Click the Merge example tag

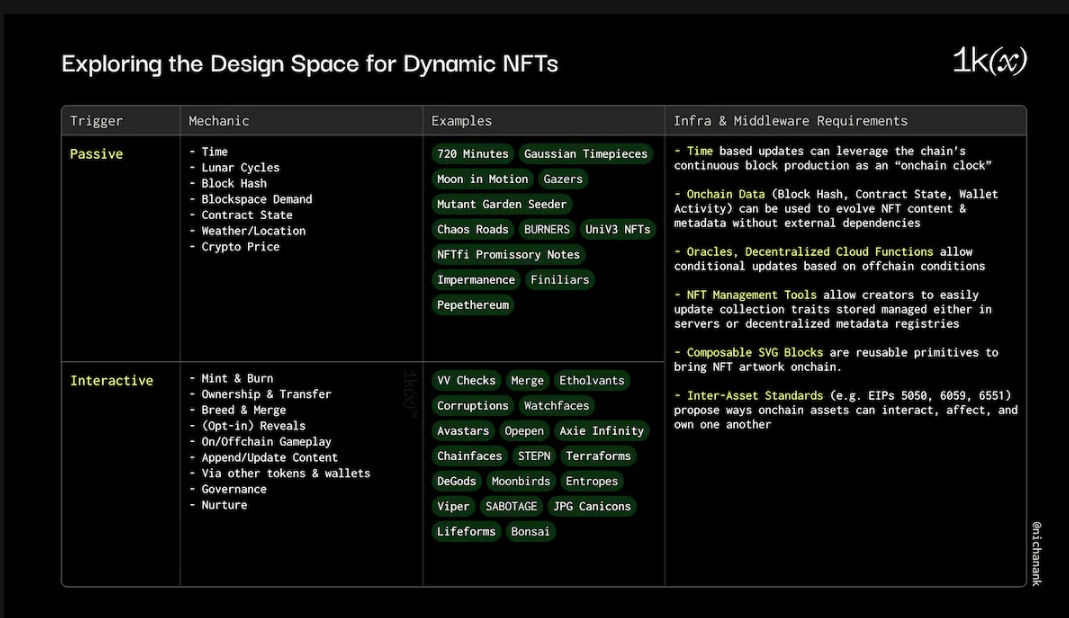(527, 381)
